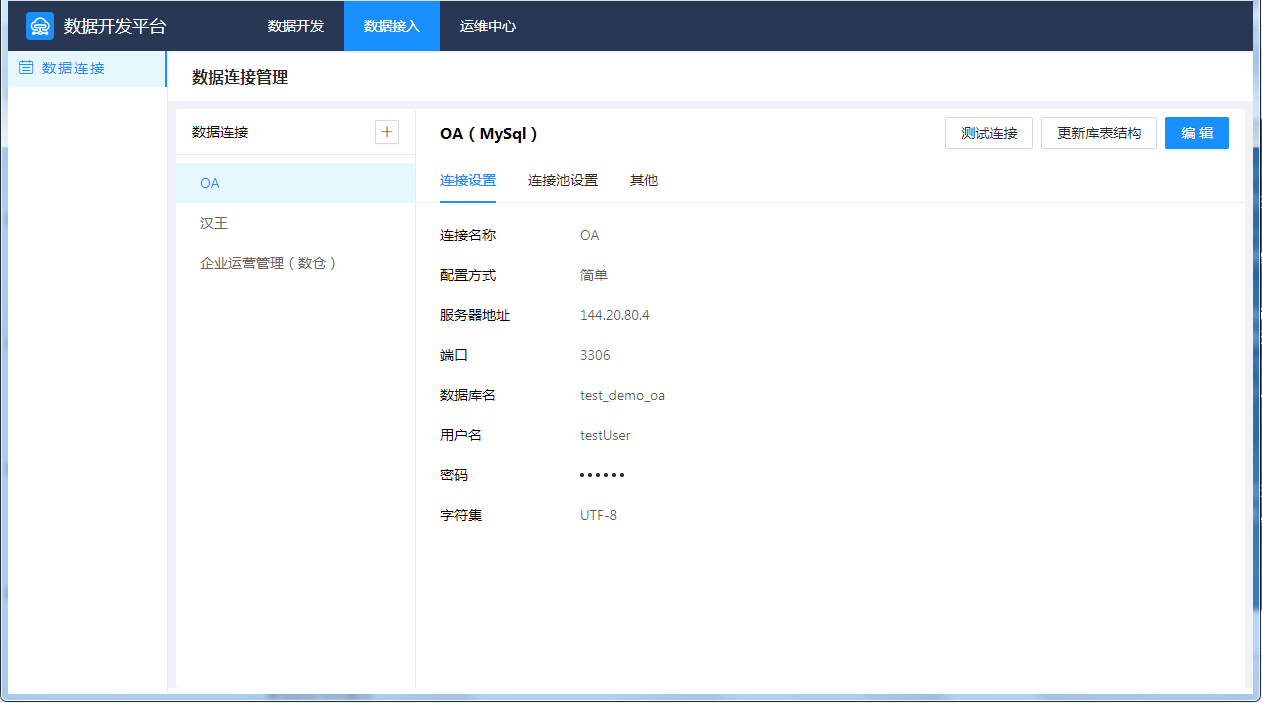The height and width of the screenshot is (703, 1262).
Task: Click the 数据连接 sidebar menu label
Action: point(73,68)
